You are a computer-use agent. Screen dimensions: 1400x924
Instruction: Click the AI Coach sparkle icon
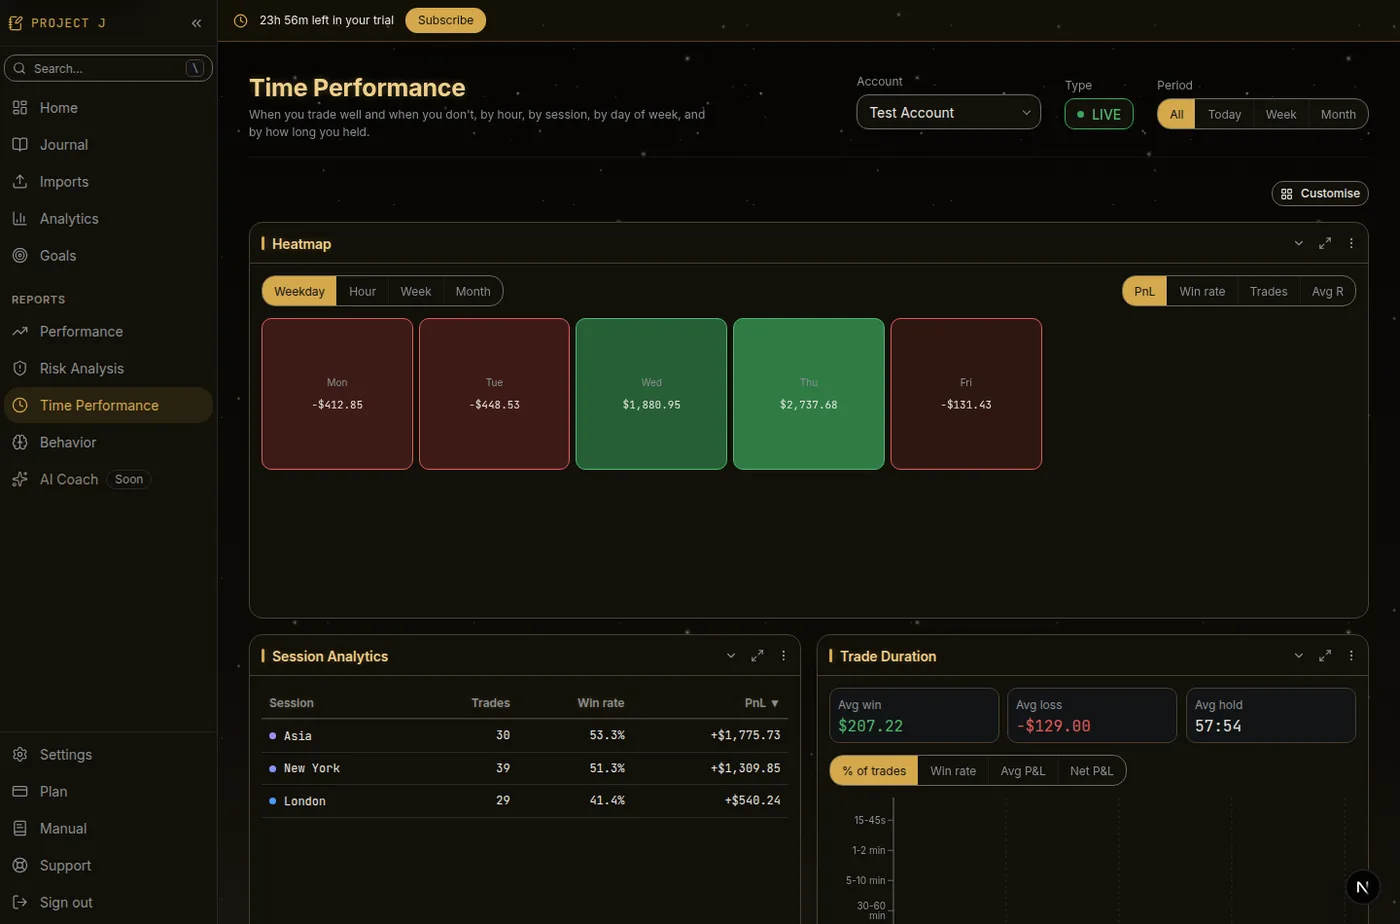(20, 479)
